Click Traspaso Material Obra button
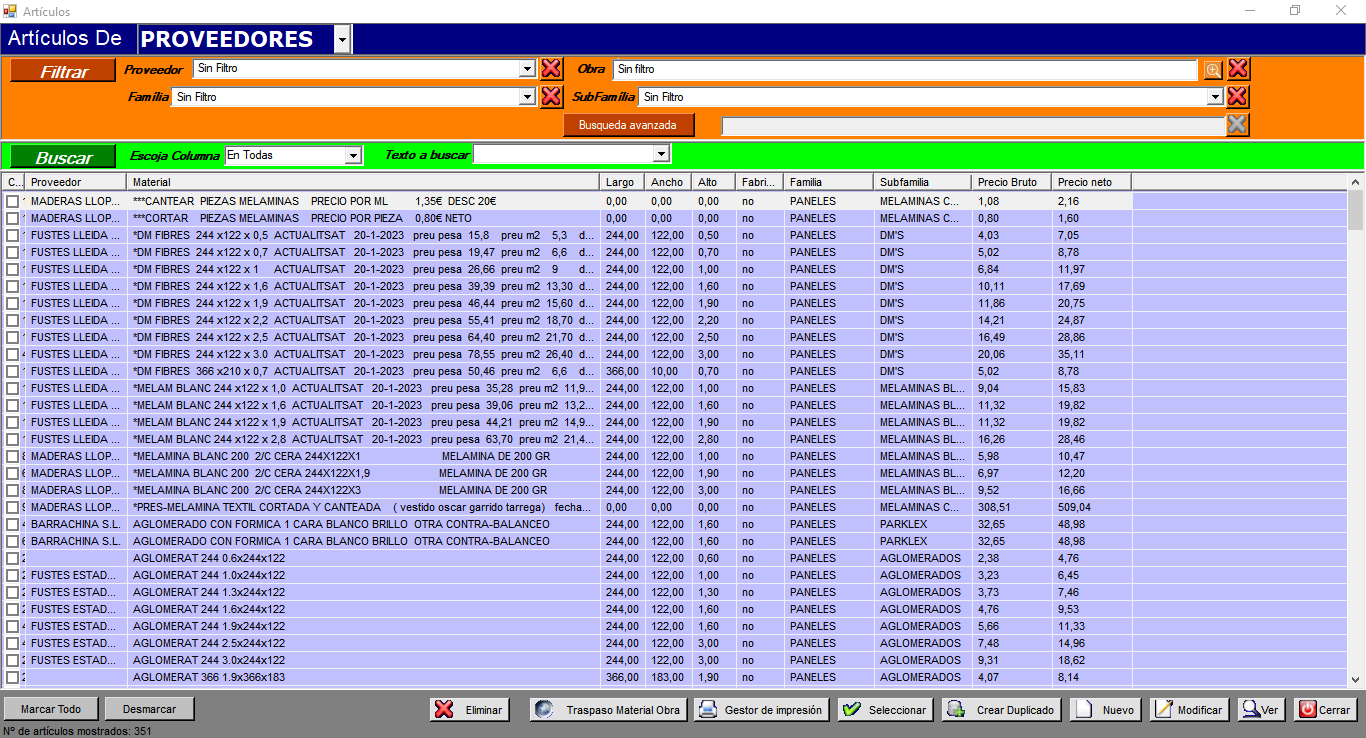Viewport: 1366px width, 738px height. [x=608, y=710]
